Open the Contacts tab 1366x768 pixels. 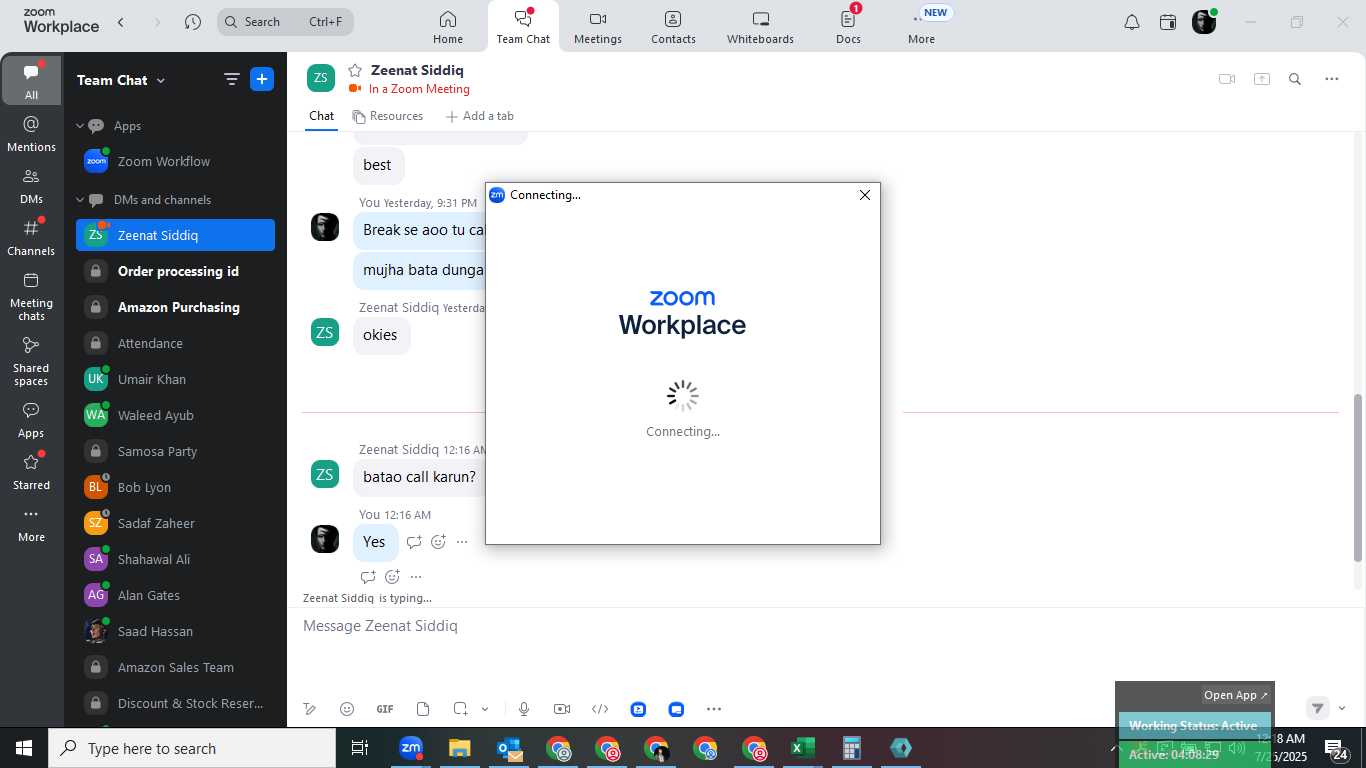point(673,27)
